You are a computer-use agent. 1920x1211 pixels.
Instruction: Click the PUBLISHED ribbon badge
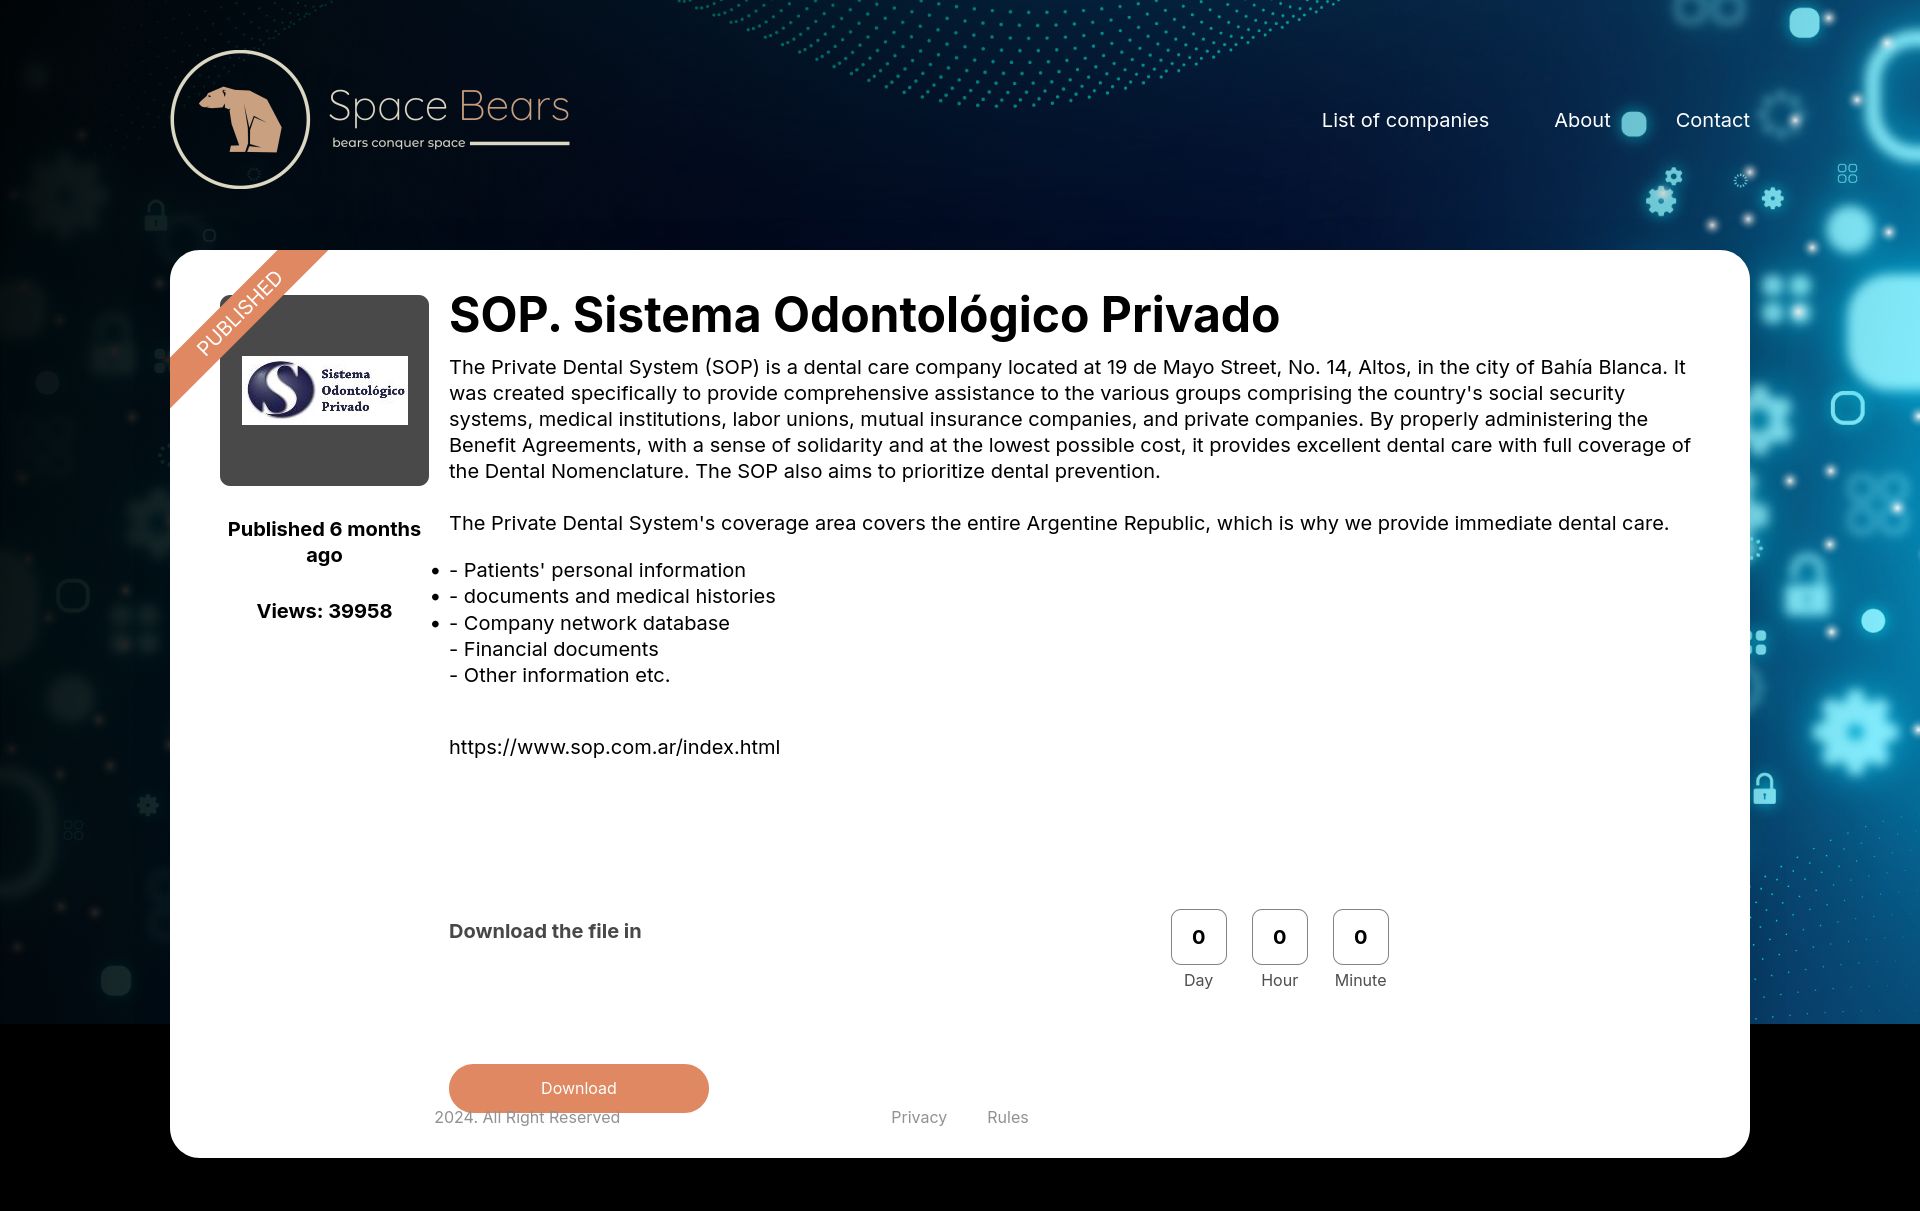click(x=240, y=312)
